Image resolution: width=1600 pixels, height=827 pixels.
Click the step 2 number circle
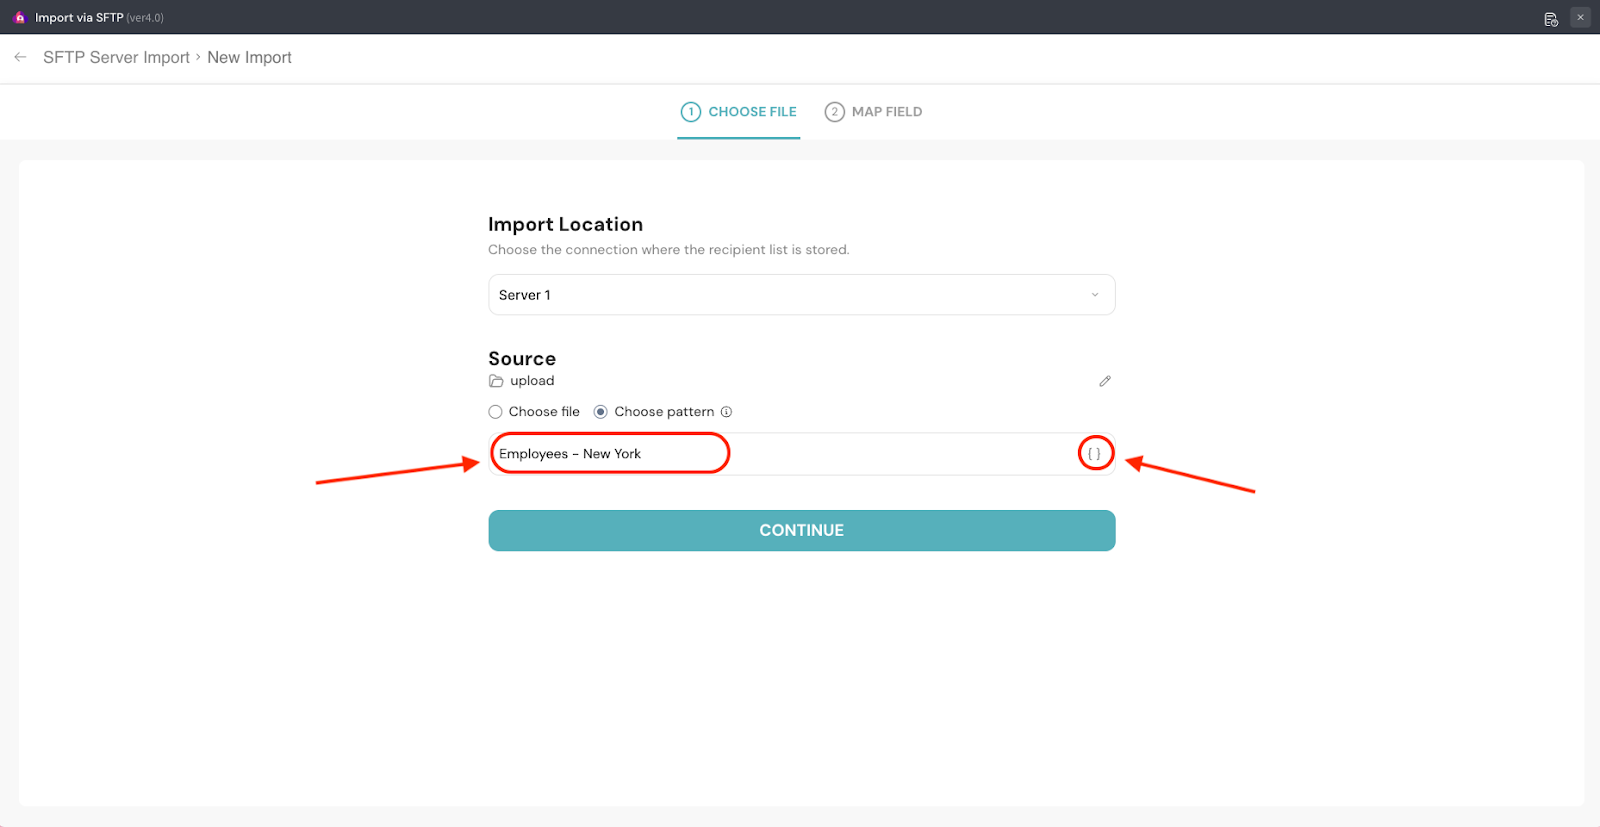pyautogui.click(x=834, y=112)
